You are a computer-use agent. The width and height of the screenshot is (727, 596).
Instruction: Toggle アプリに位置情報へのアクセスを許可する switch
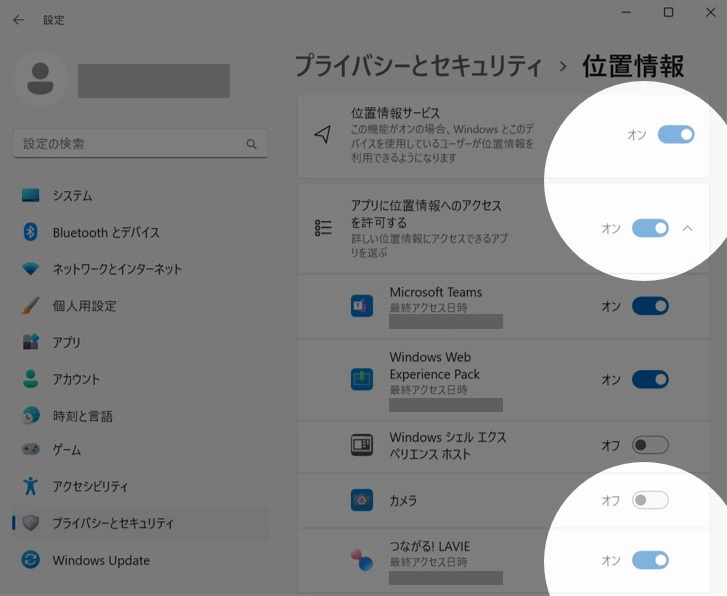(650, 228)
